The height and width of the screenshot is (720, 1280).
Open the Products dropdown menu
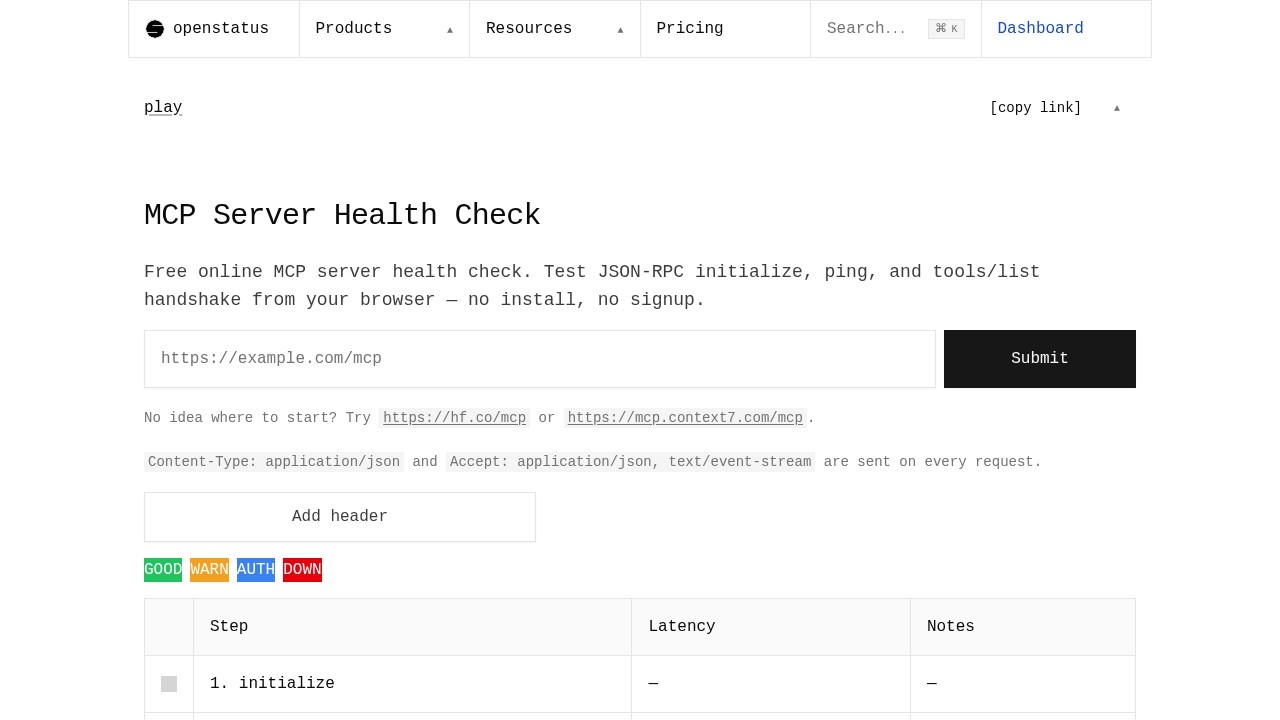[384, 29]
